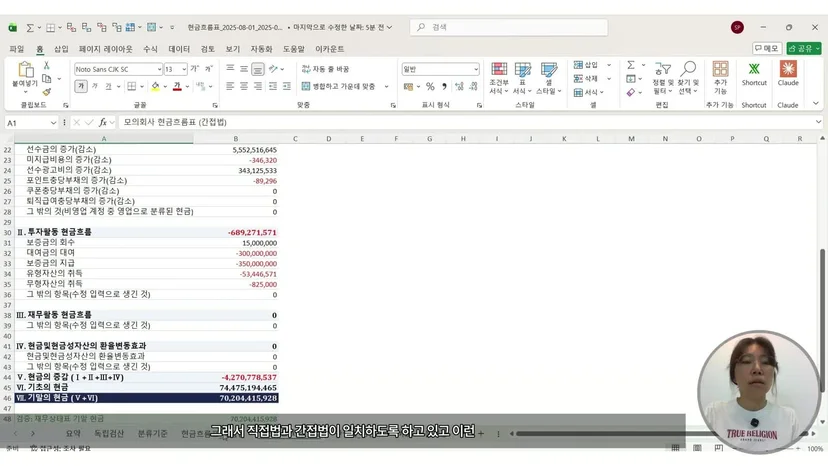Toggle wrap text (자동 줄 바꿈)

[325, 69]
